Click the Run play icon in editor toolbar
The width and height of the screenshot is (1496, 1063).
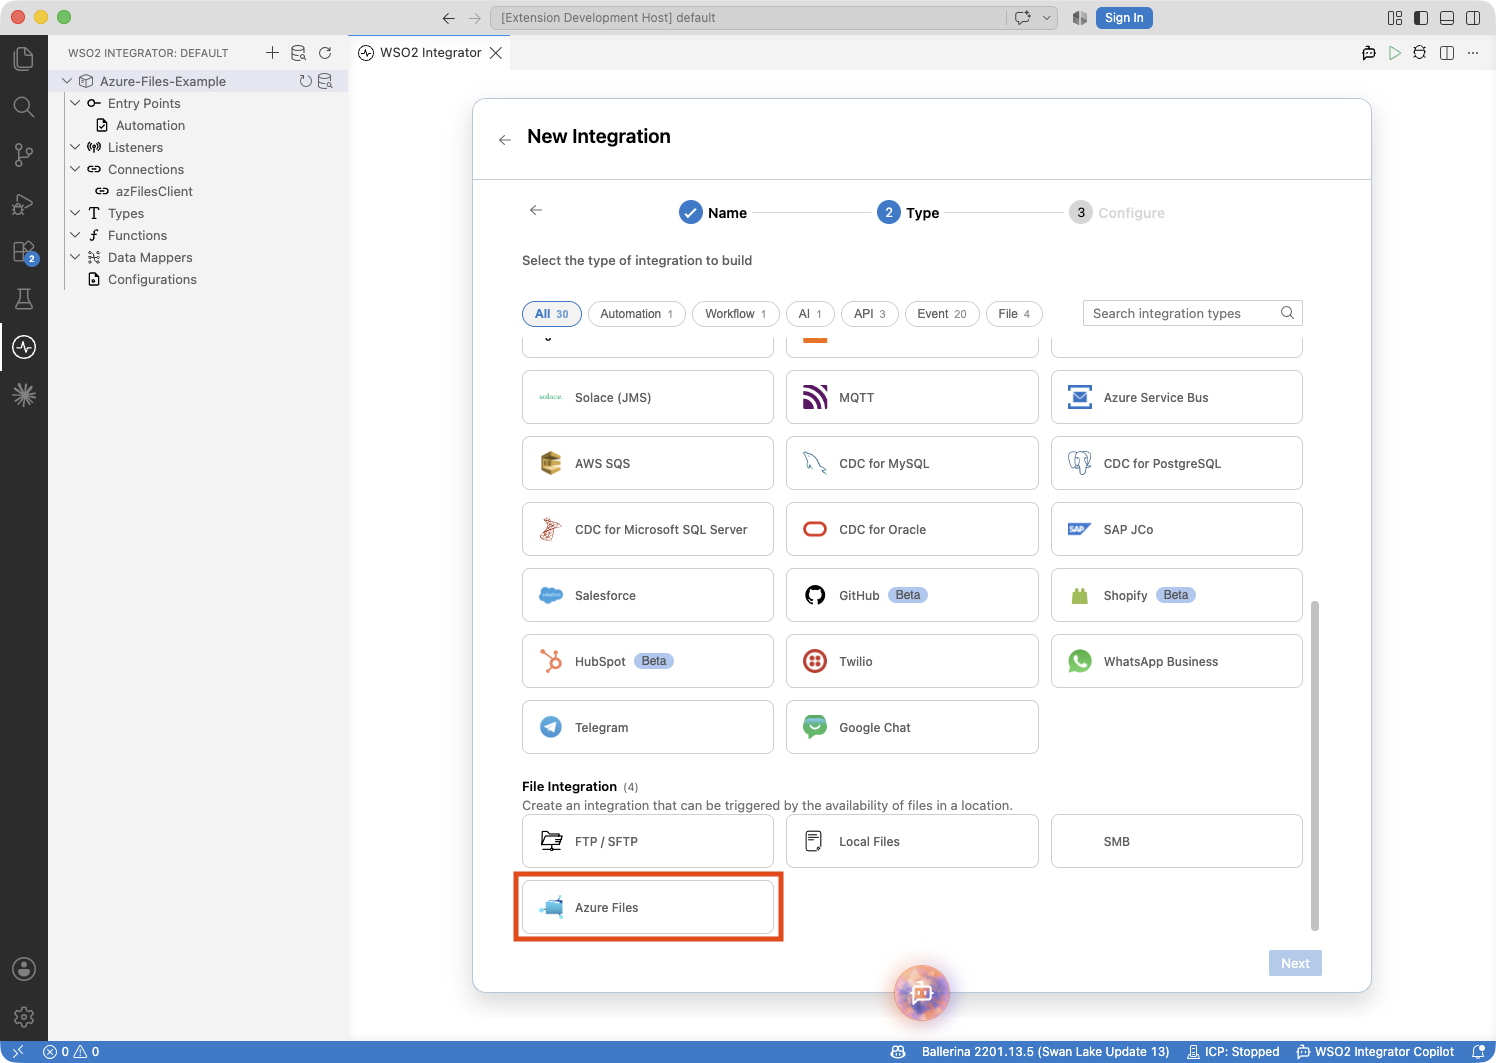click(x=1395, y=53)
